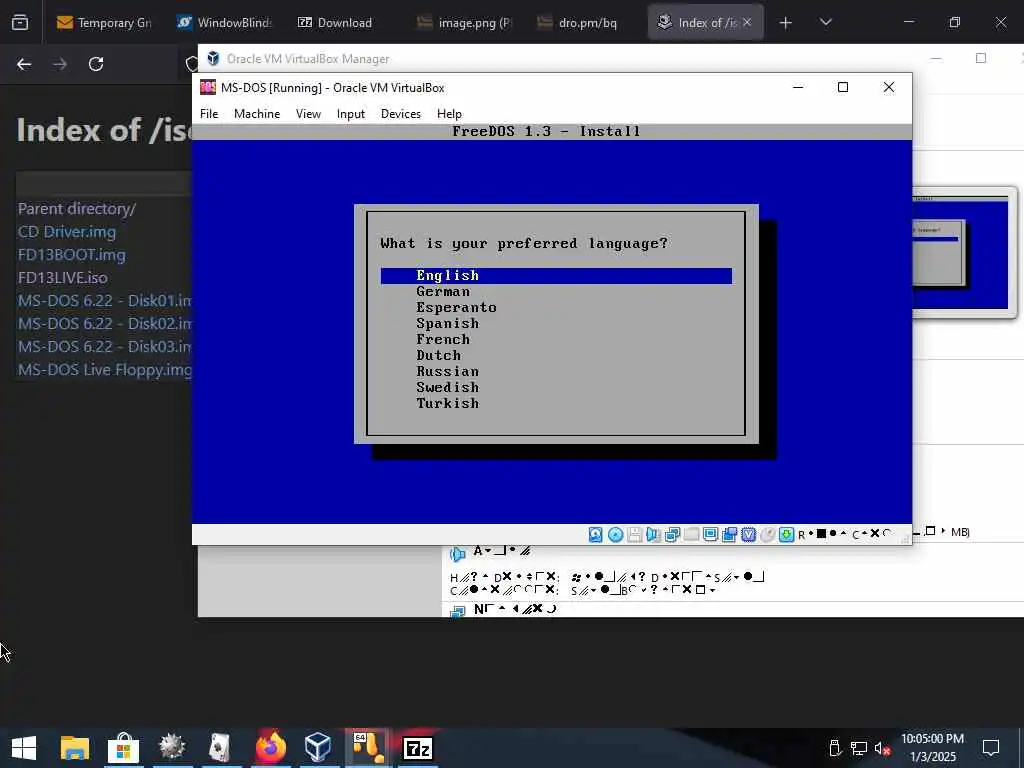Switch to the Download tab

pos(345,23)
